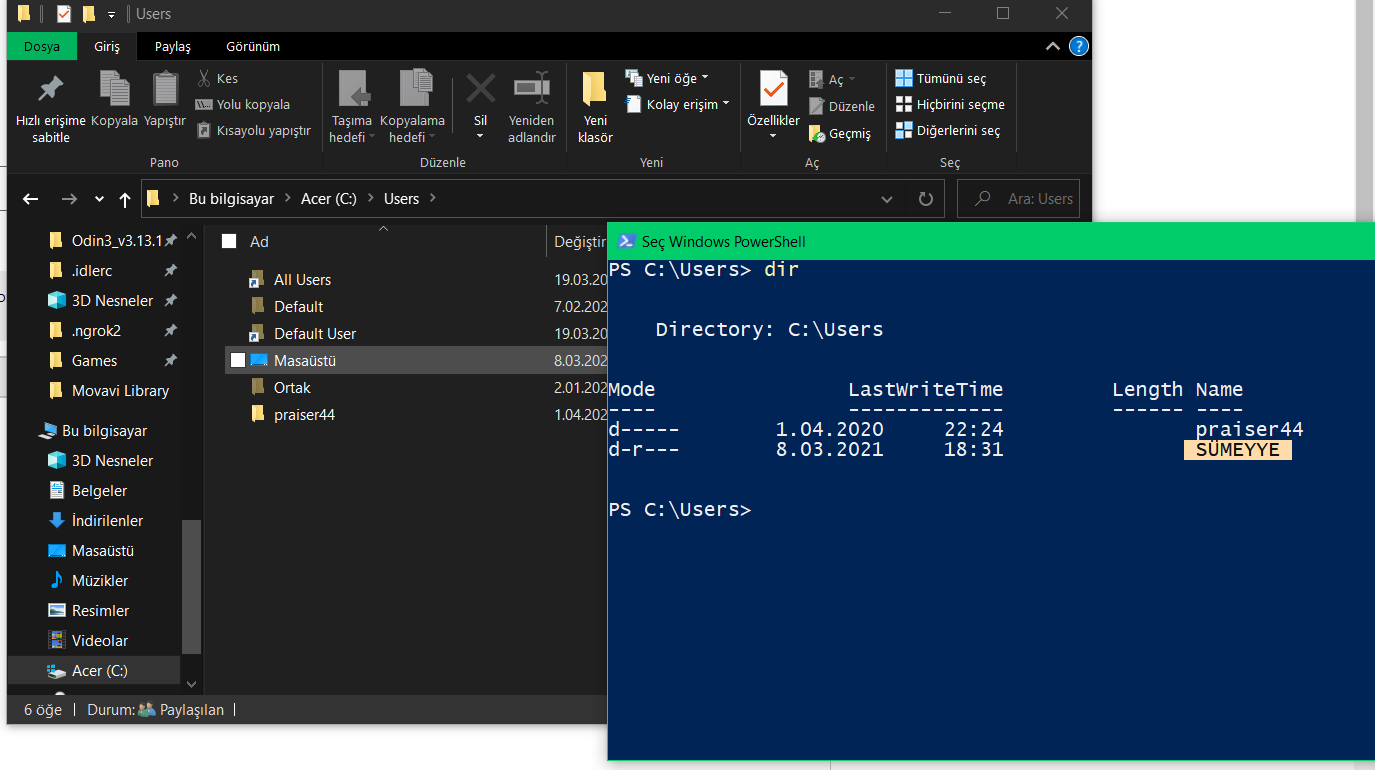Click the up-arrow navigation icon
The width and height of the screenshot is (1376, 770).
tap(124, 198)
